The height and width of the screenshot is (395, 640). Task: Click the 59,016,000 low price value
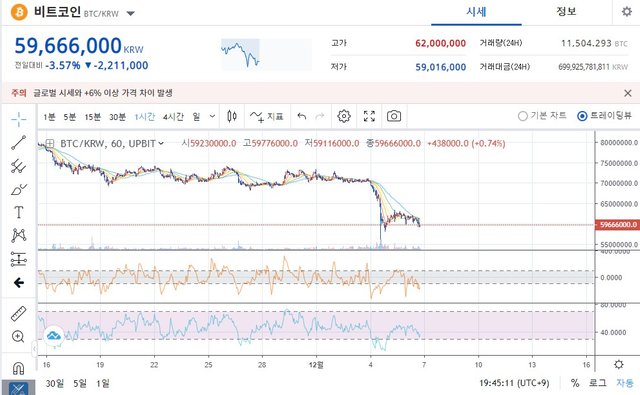(440, 67)
